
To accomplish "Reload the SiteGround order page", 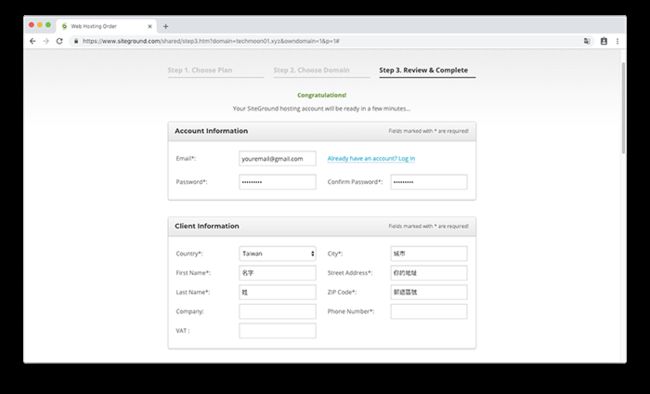I will pos(60,41).
